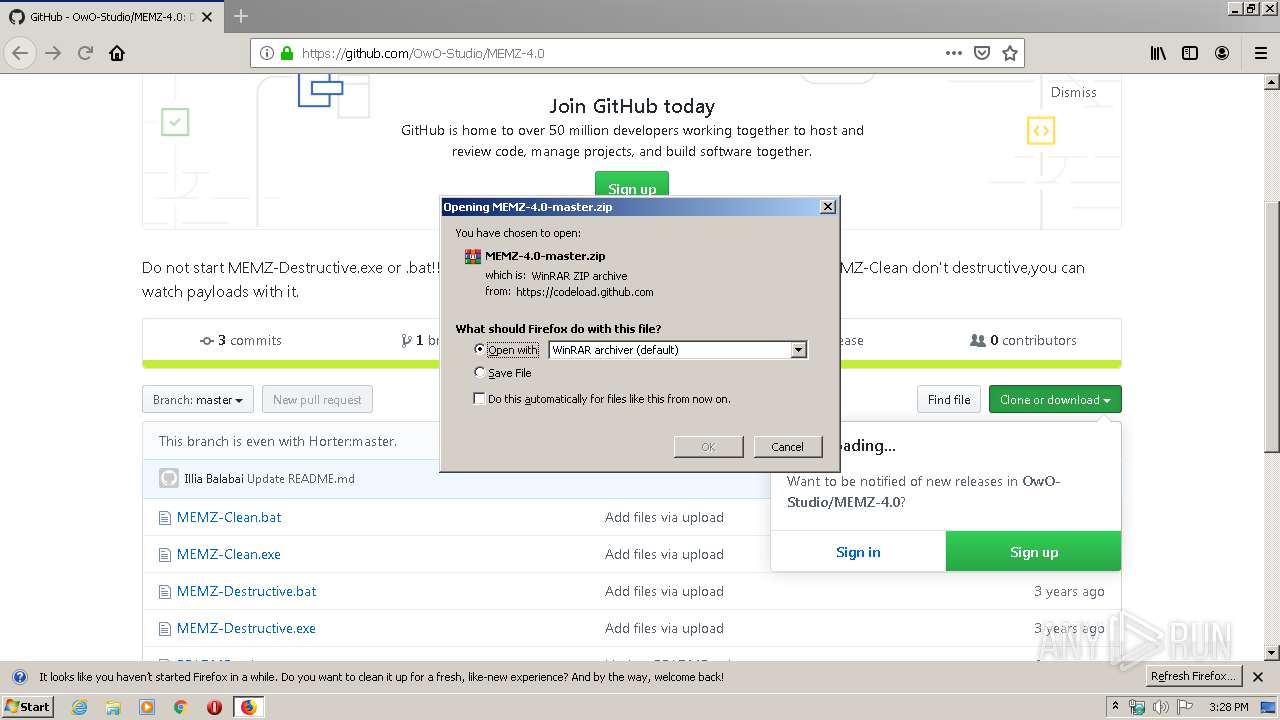The image size is (1280, 720).
Task: Open the MEMZ-Clean.exe file link
Action: (229, 555)
